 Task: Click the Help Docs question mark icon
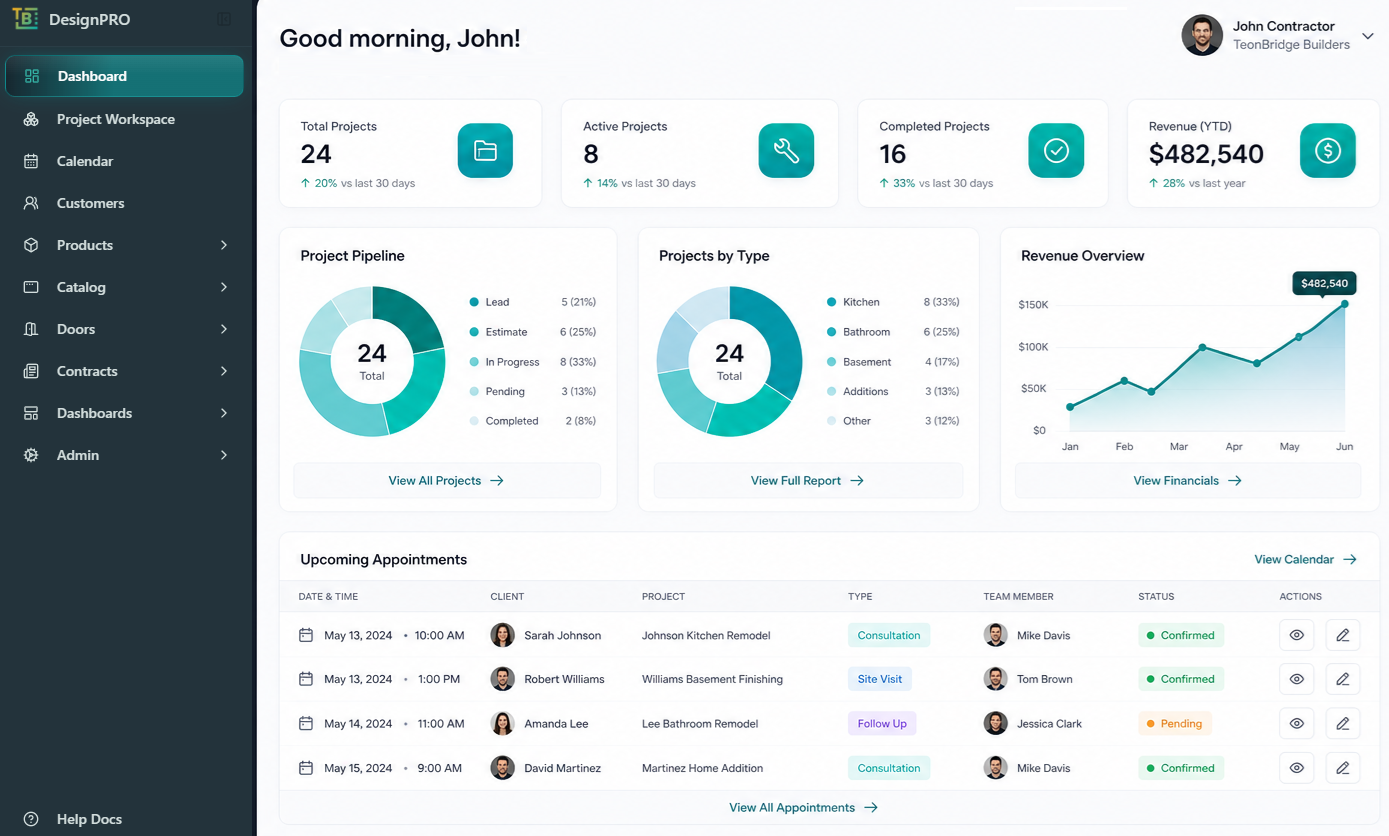(31, 819)
